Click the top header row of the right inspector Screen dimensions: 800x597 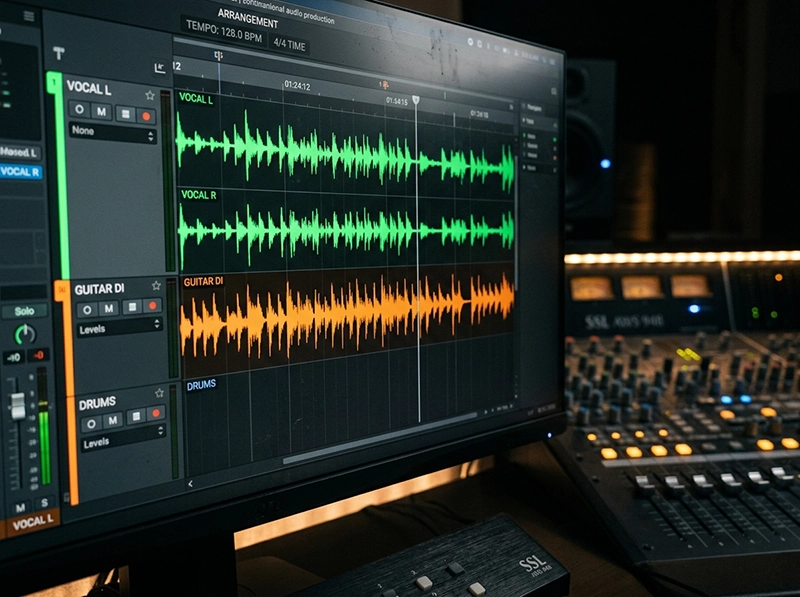click(539, 108)
